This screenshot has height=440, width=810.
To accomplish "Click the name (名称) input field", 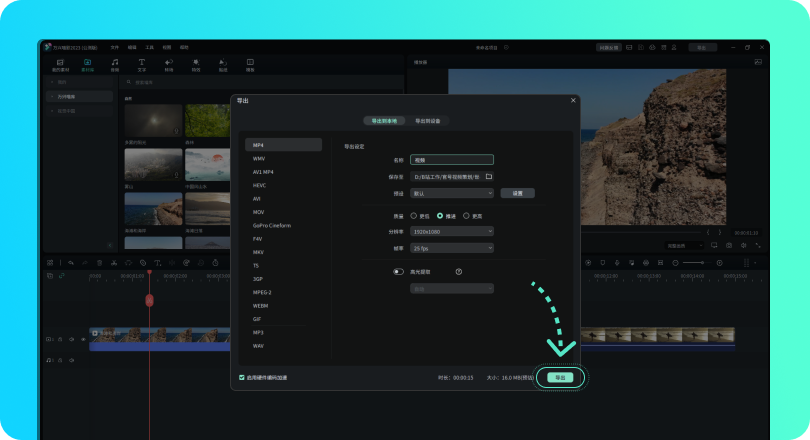I will tap(452, 159).
